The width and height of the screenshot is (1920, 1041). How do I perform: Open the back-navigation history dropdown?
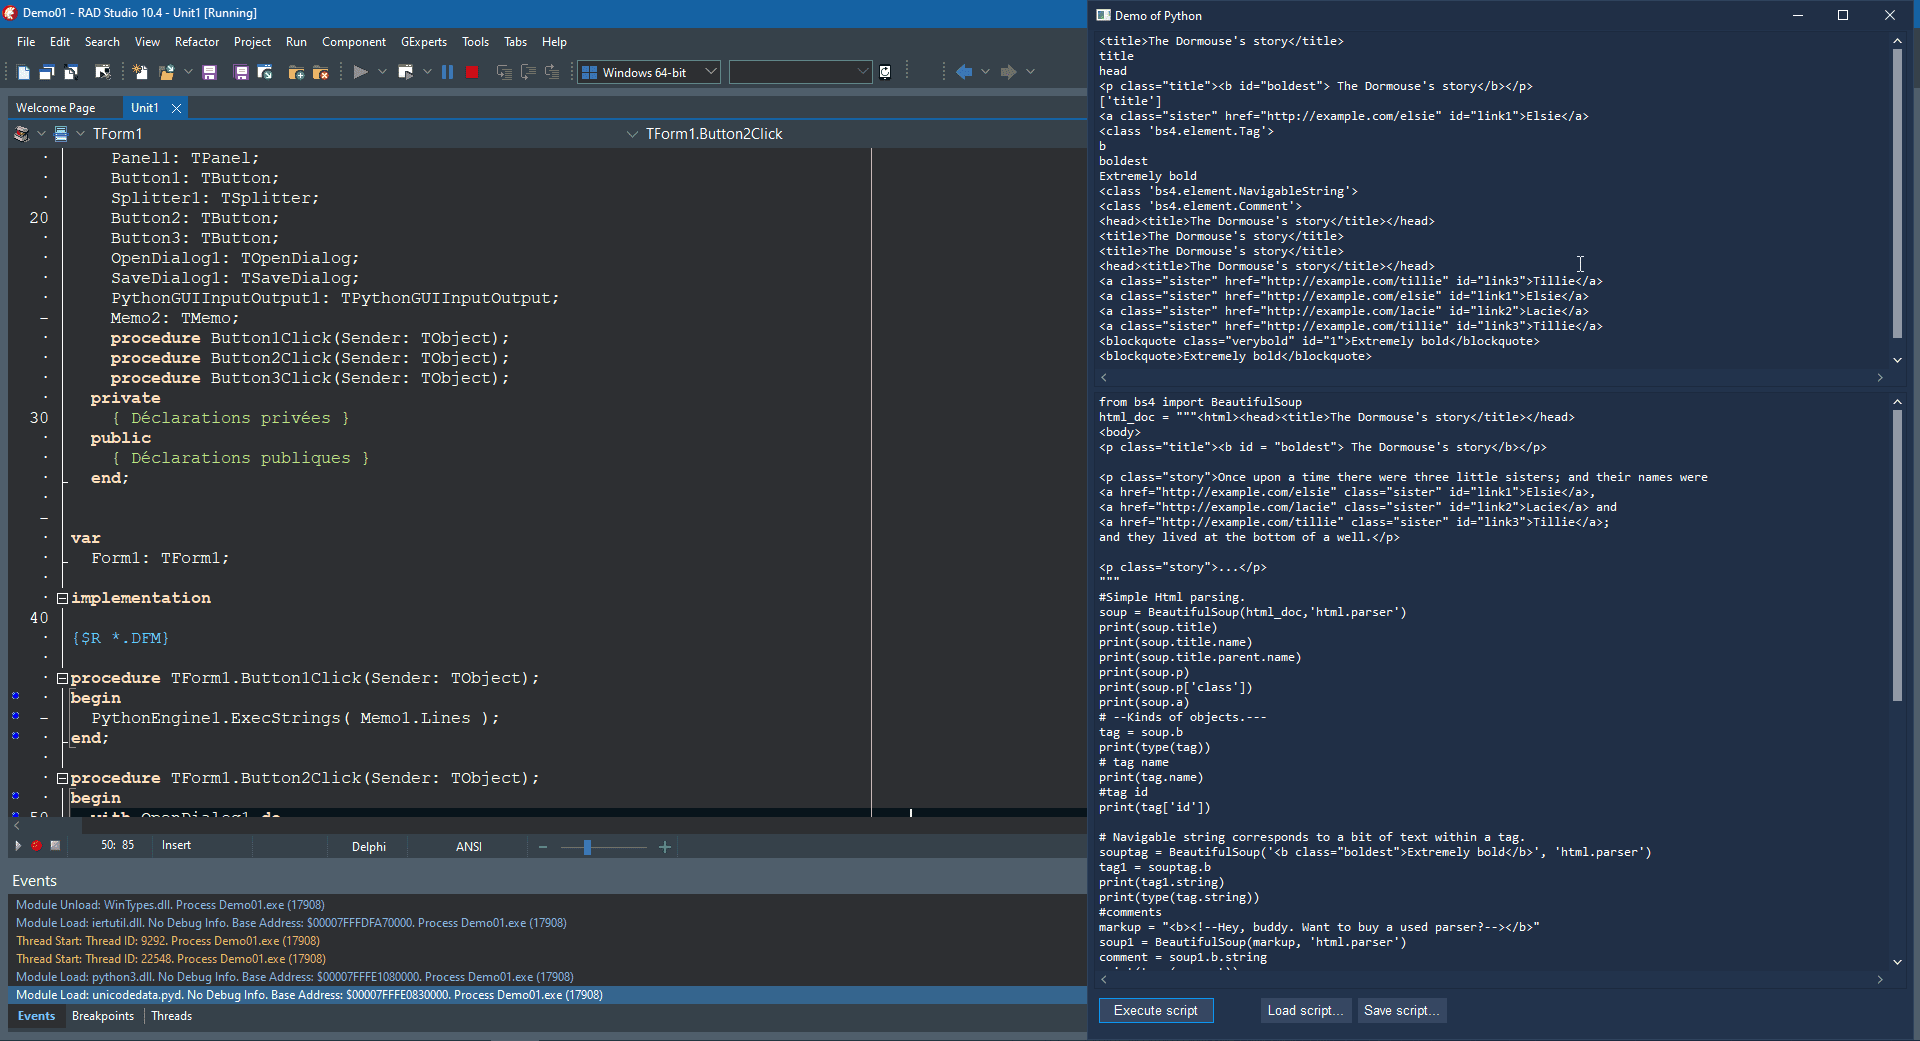click(x=985, y=72)
